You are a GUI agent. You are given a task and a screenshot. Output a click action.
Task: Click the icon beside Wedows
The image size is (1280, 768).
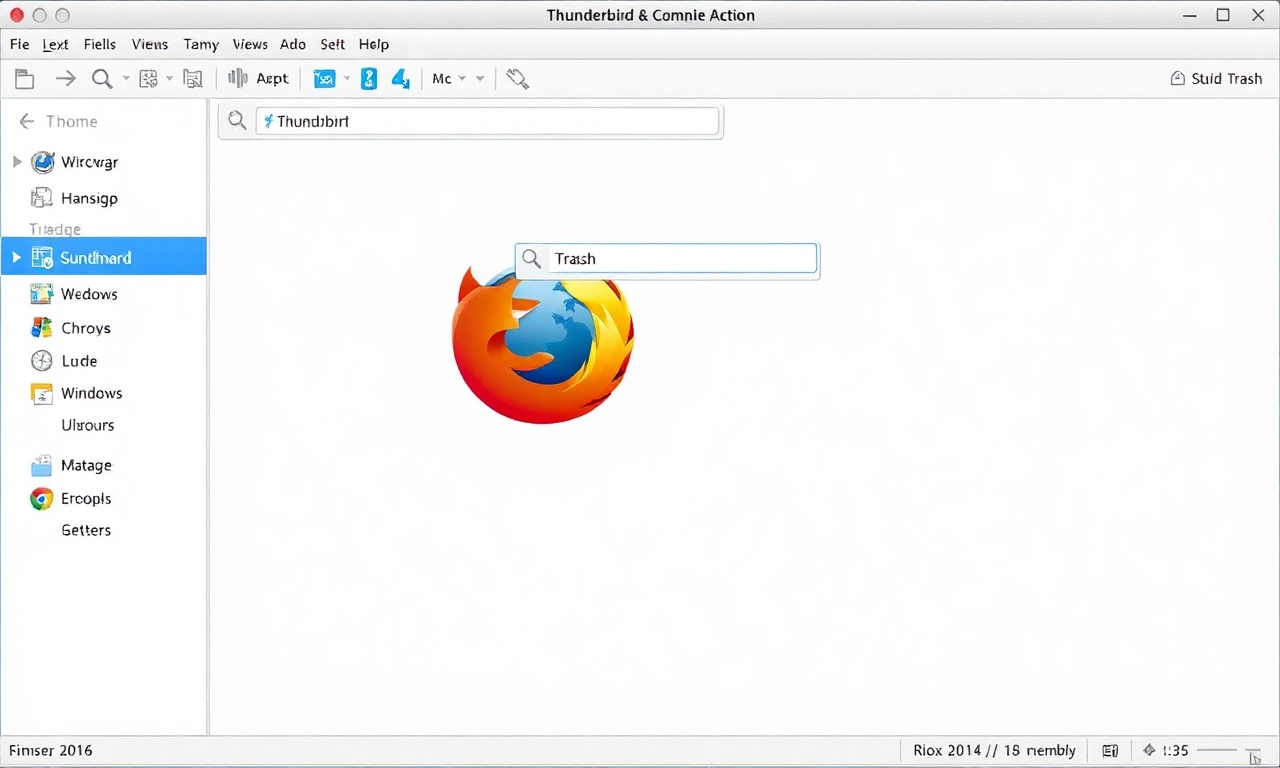click(42, 294)
